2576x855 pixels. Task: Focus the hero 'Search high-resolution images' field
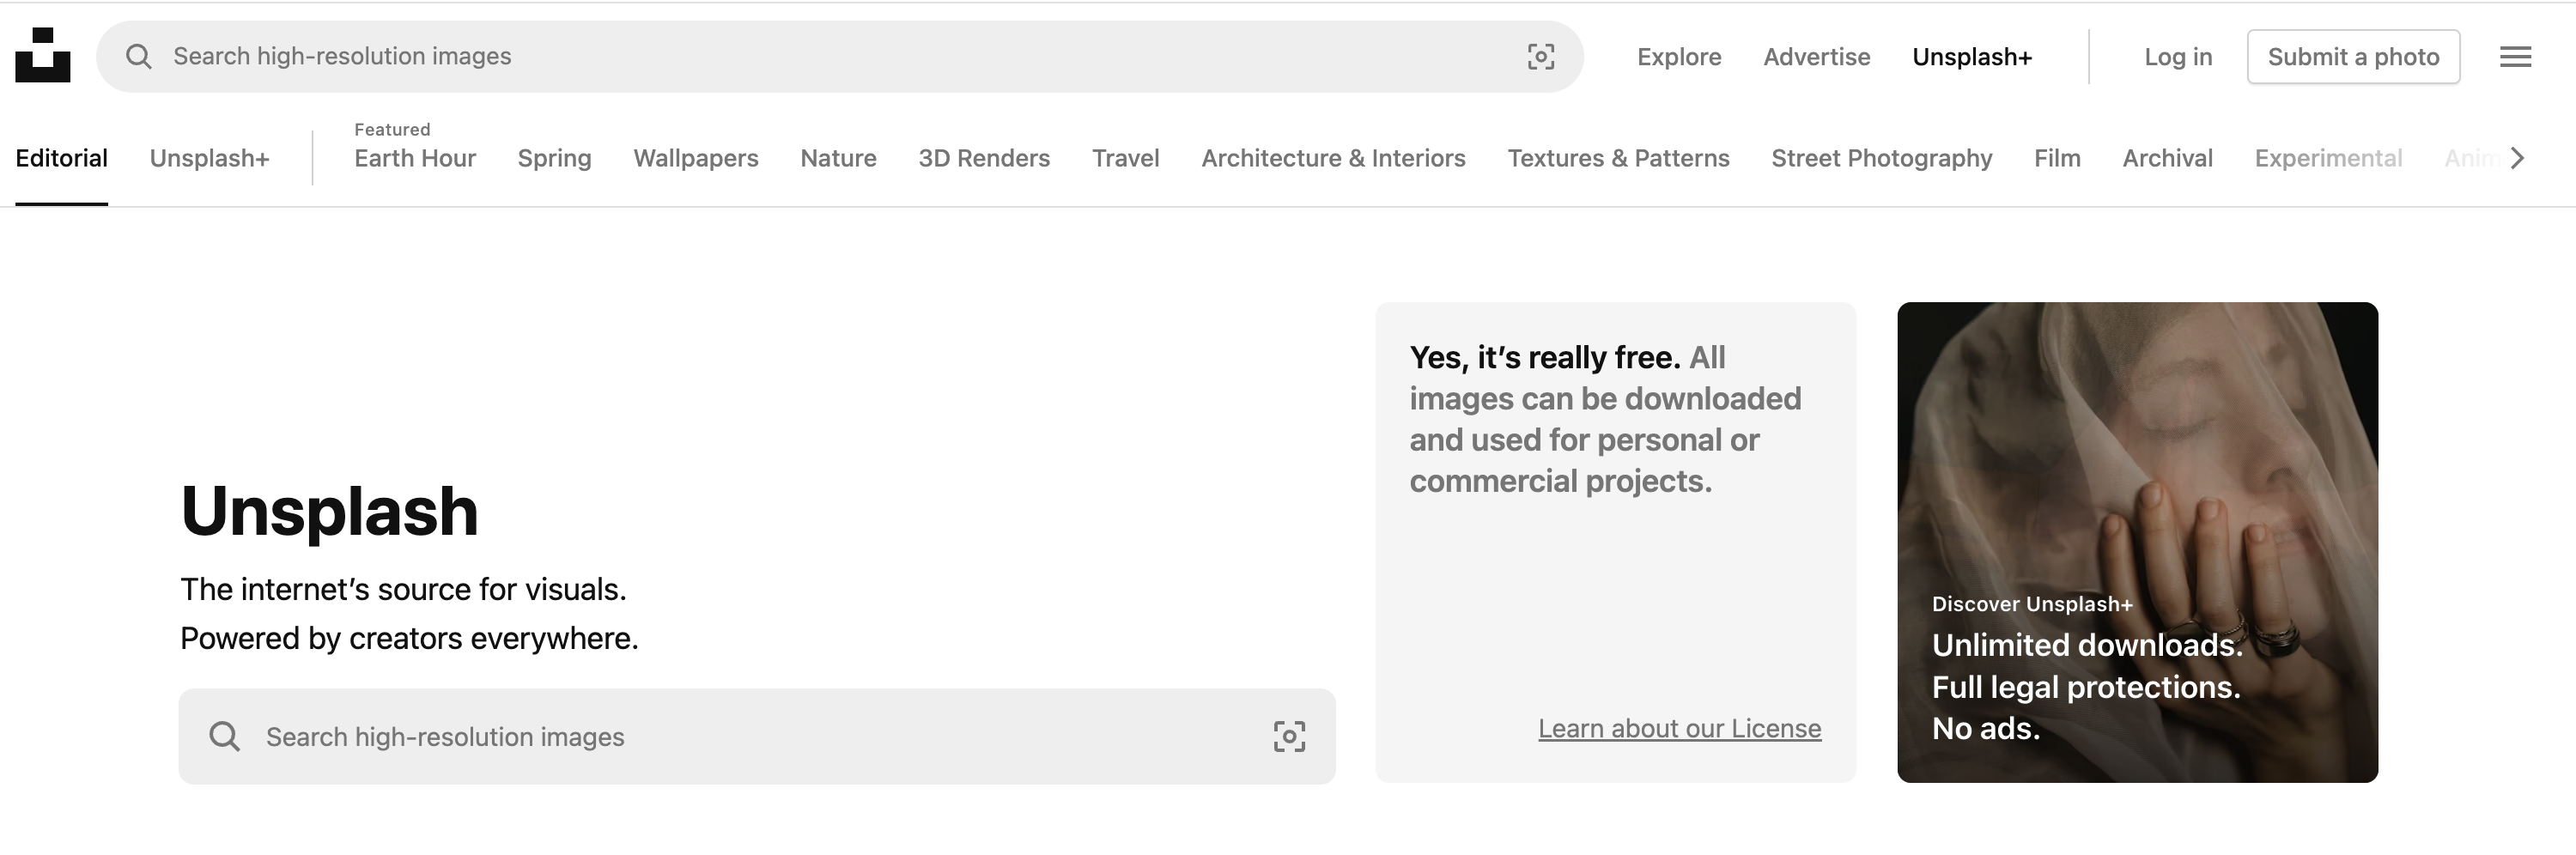click(757, 737)
